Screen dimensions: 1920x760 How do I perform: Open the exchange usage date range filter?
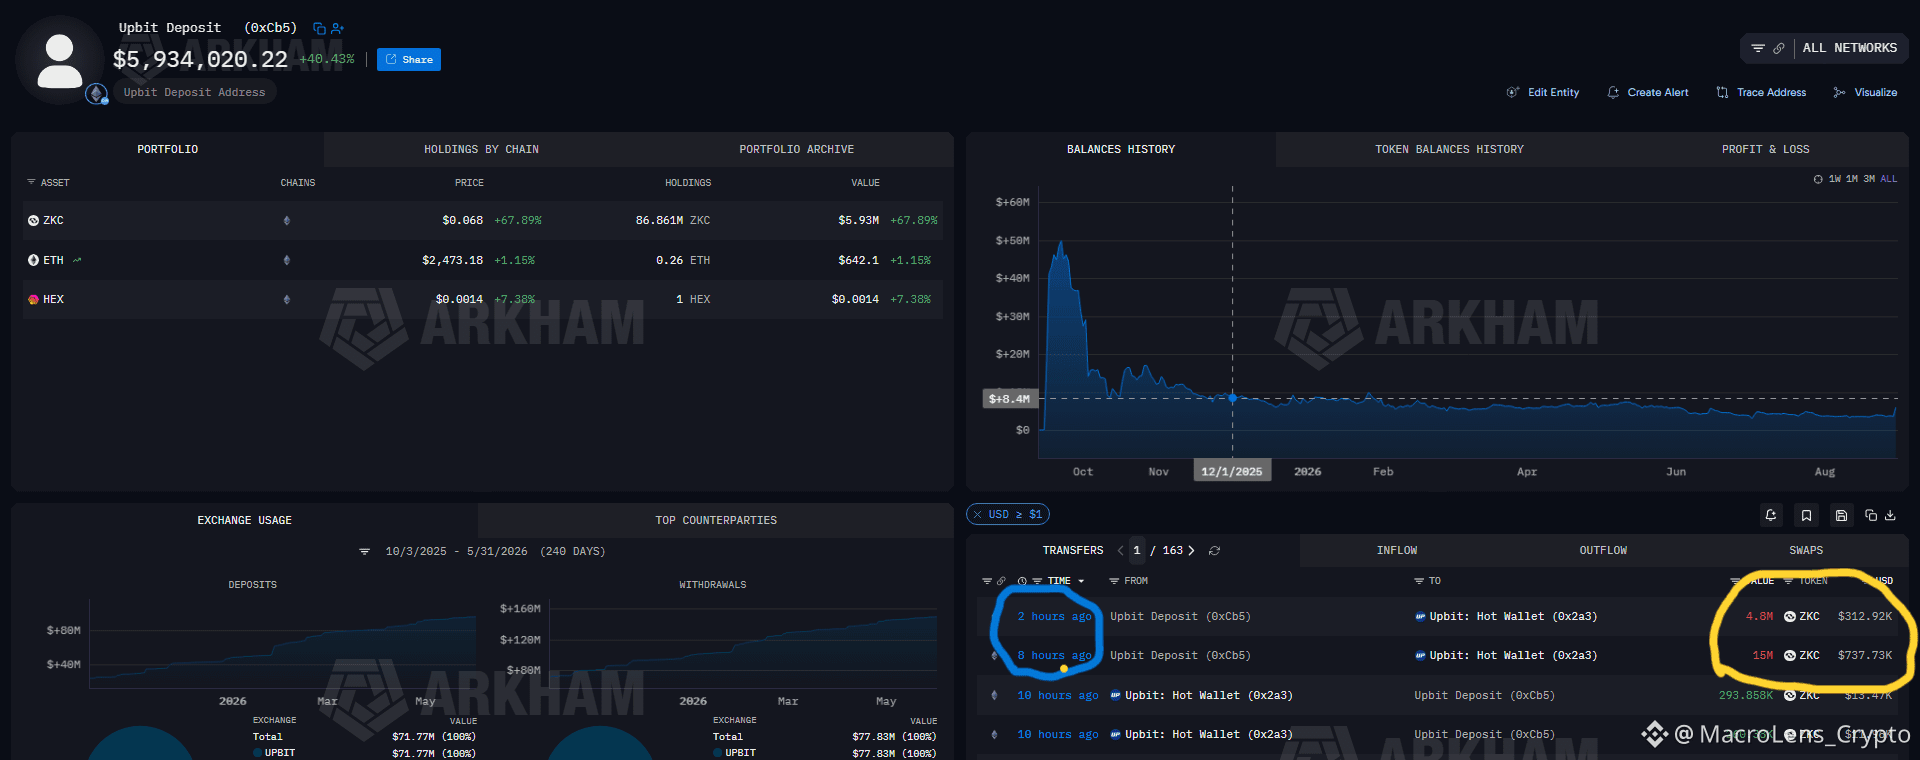[364, 551]
